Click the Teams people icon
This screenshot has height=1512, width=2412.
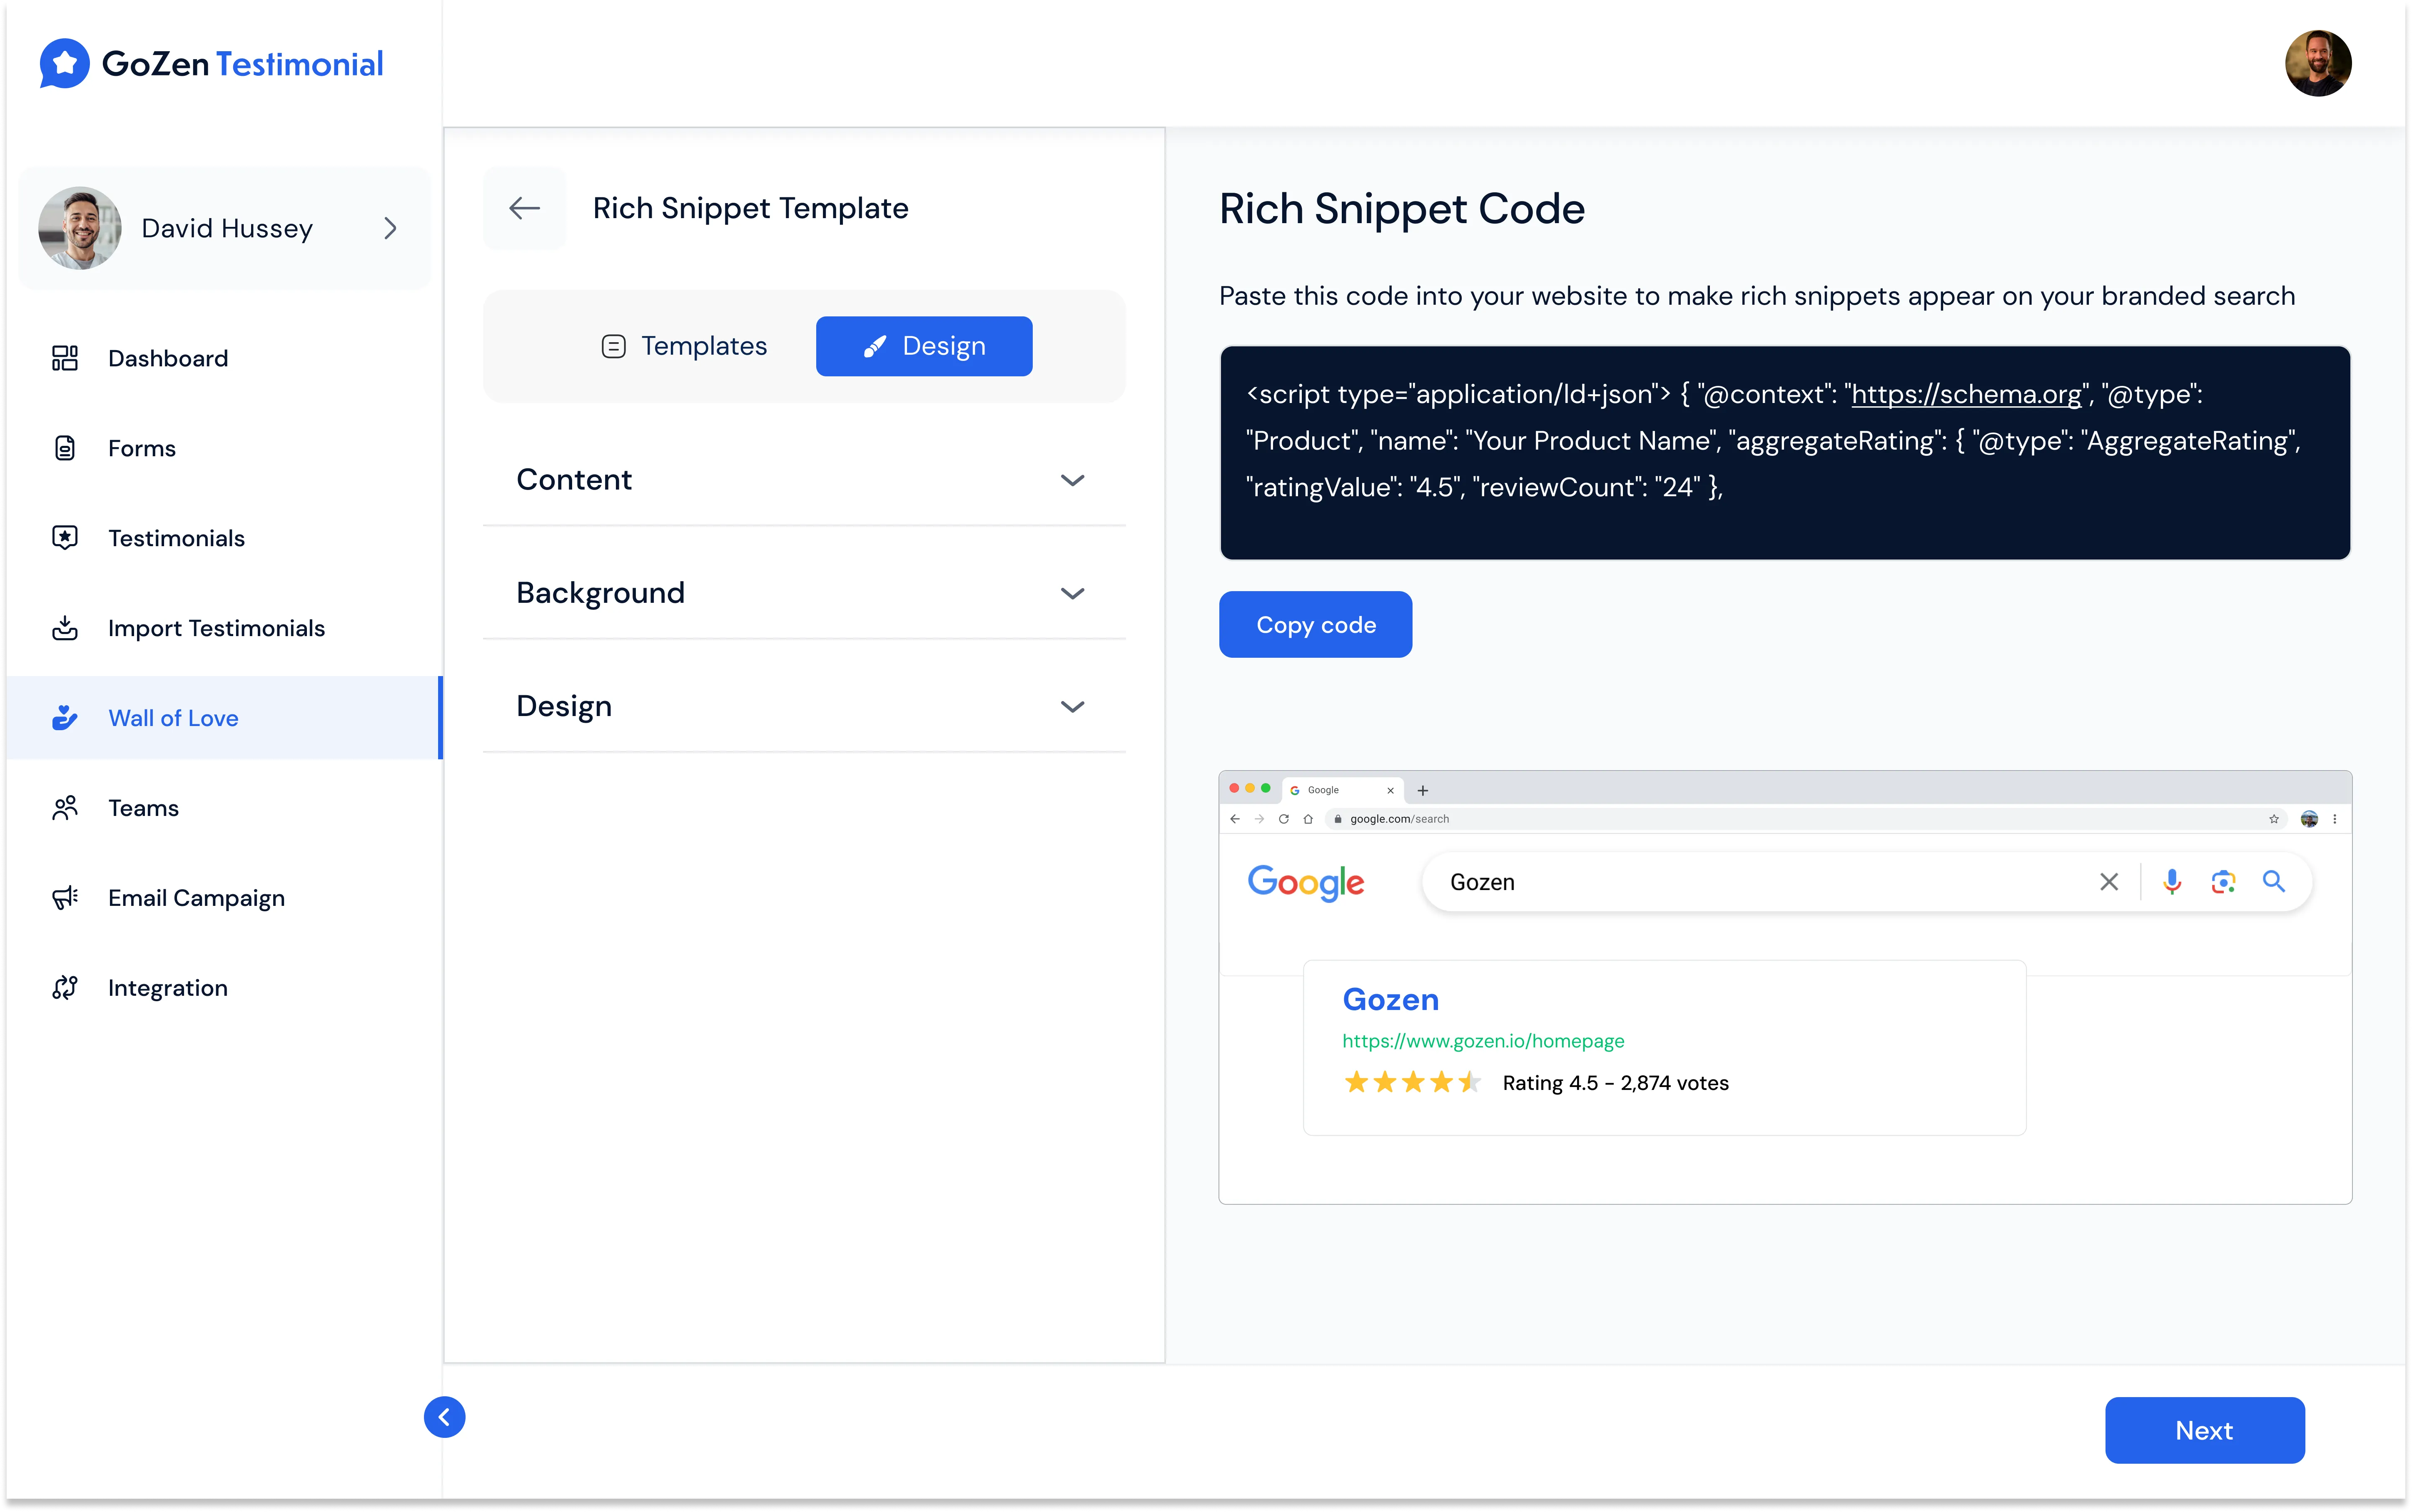(x=65, y=808)
